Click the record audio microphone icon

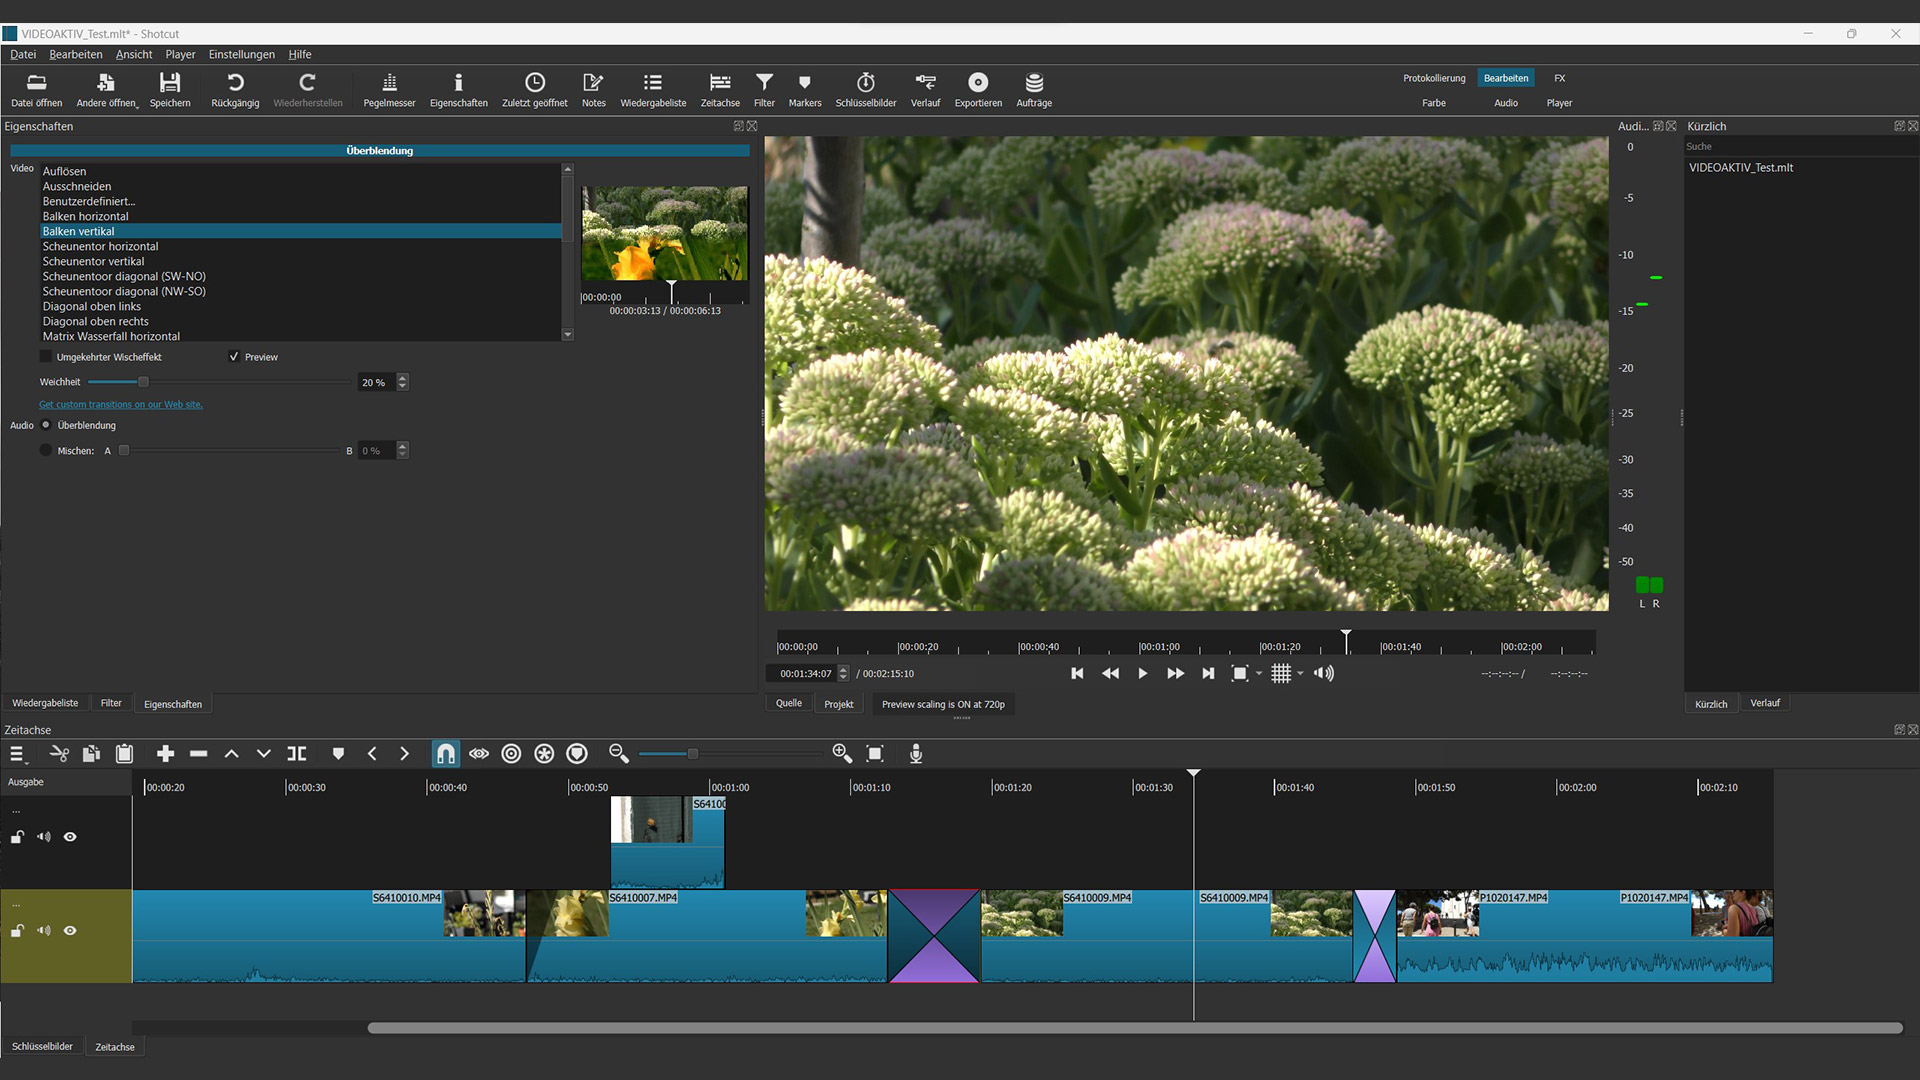click(915, 754)
